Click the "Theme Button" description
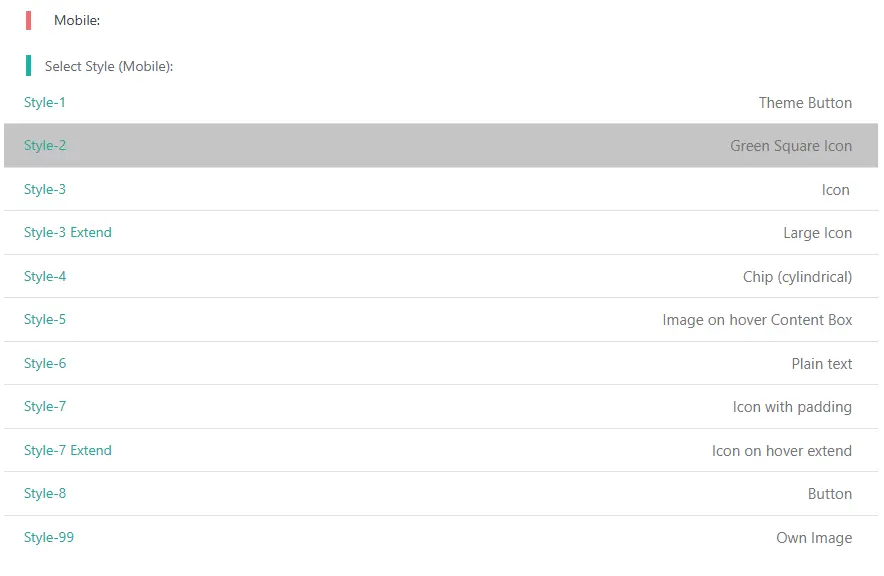The image size is (884, 576). tap(805, 103)
